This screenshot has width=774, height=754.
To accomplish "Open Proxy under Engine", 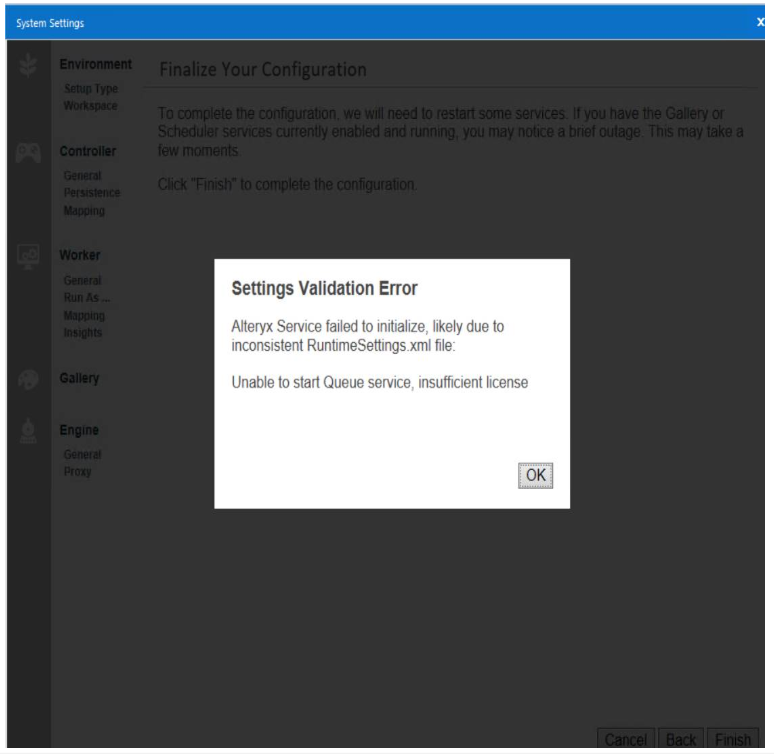I will coord(77,472).
